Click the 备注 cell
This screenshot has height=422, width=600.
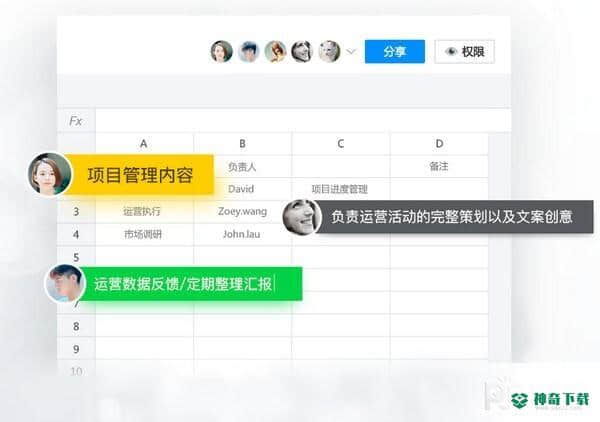pos(439,166)
